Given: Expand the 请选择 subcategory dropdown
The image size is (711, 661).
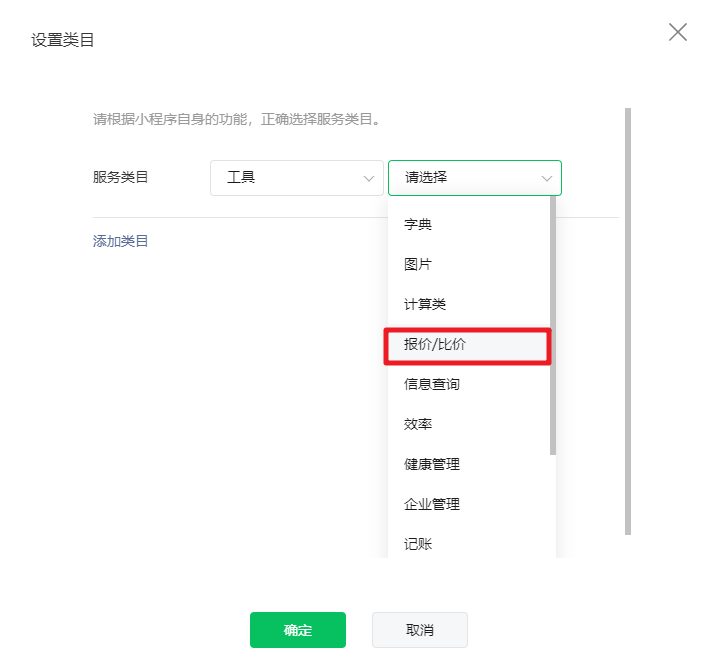Looking at the screenshot, I should 475,178.
